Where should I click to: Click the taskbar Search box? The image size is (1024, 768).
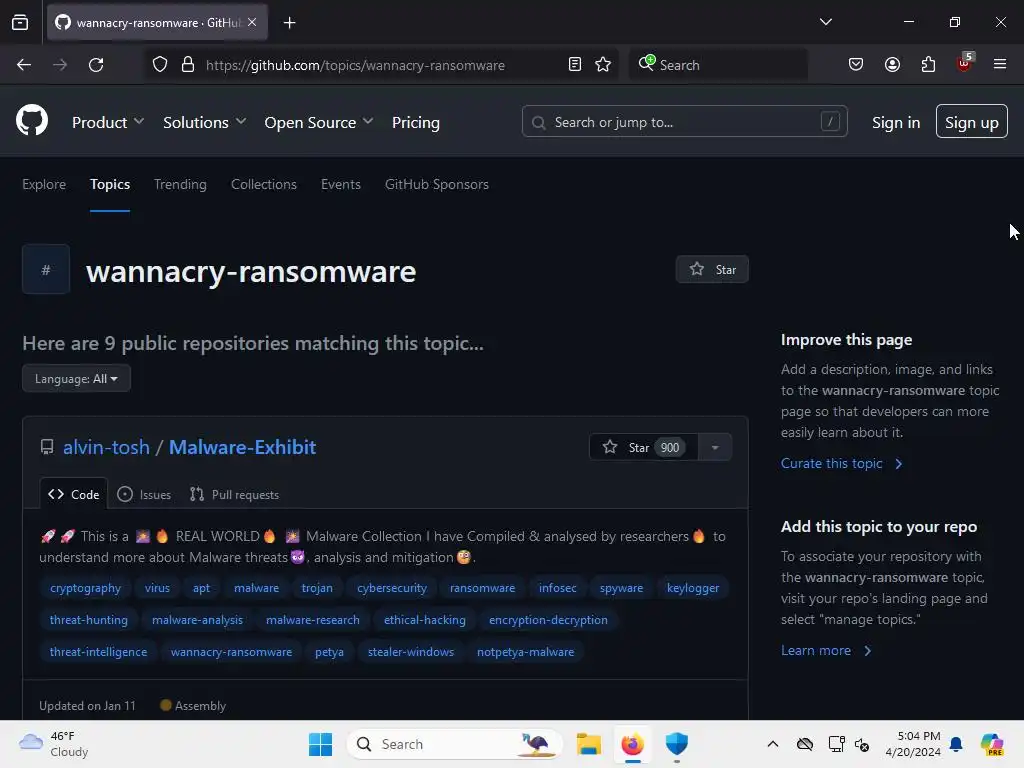(x=455, y=744)
